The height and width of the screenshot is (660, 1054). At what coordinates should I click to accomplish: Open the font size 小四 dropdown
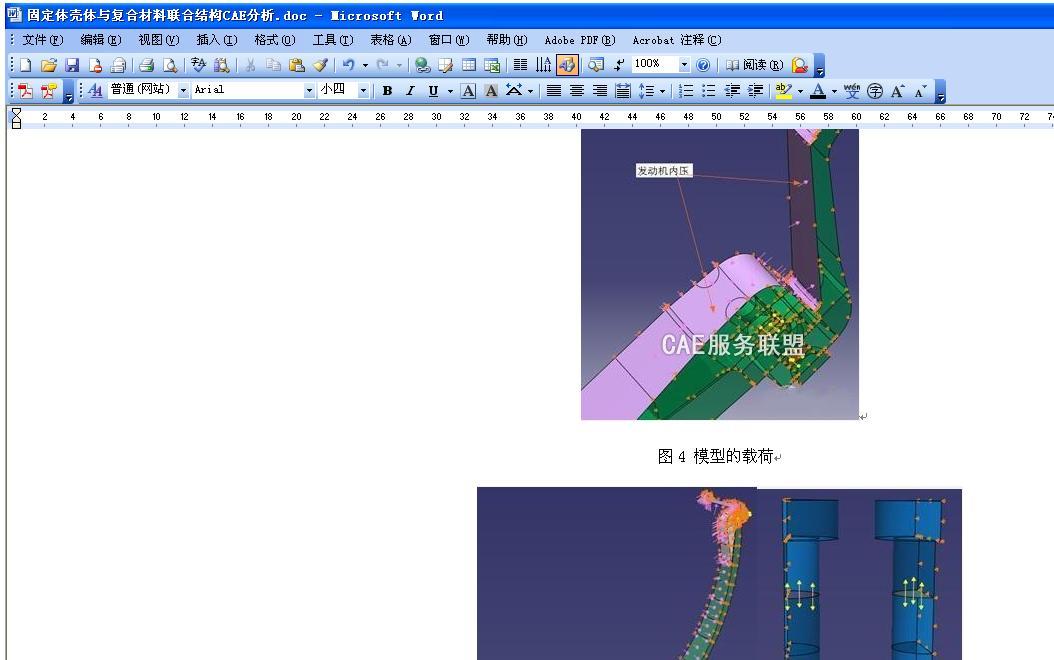(x=362, y=91)
